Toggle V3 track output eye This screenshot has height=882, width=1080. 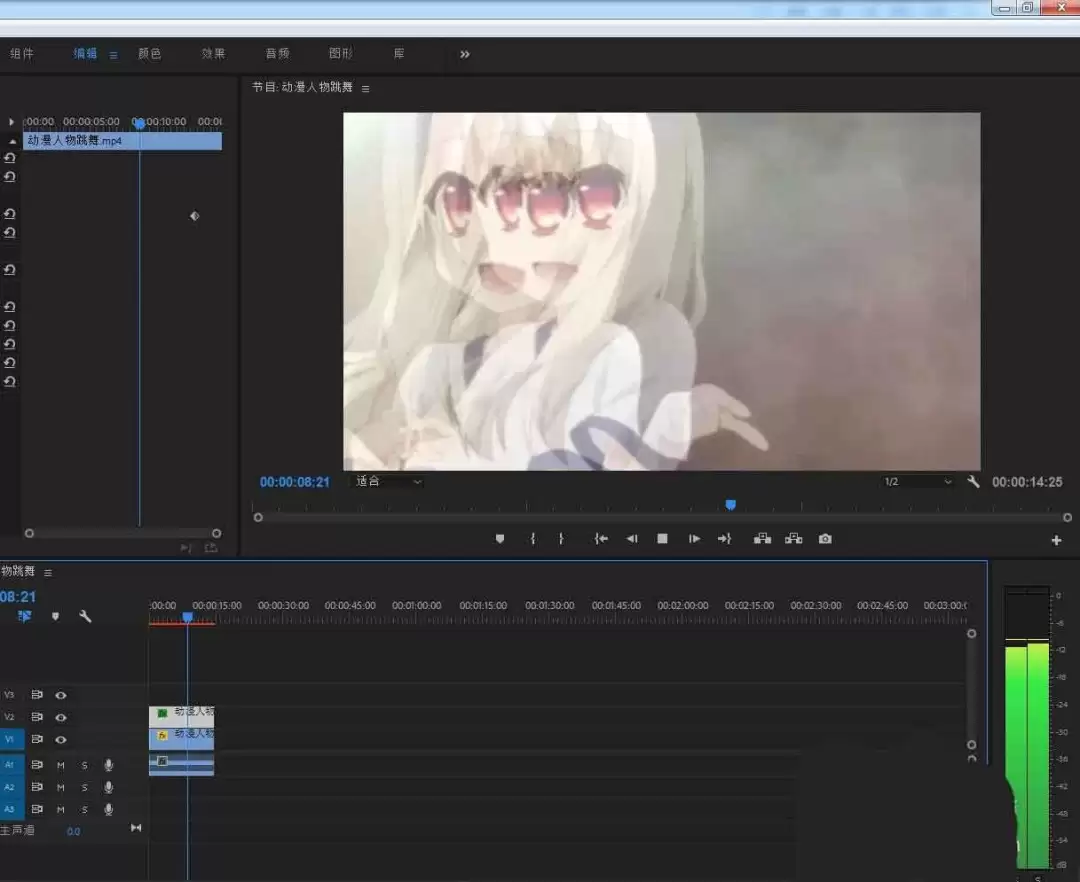click(61, 695)
